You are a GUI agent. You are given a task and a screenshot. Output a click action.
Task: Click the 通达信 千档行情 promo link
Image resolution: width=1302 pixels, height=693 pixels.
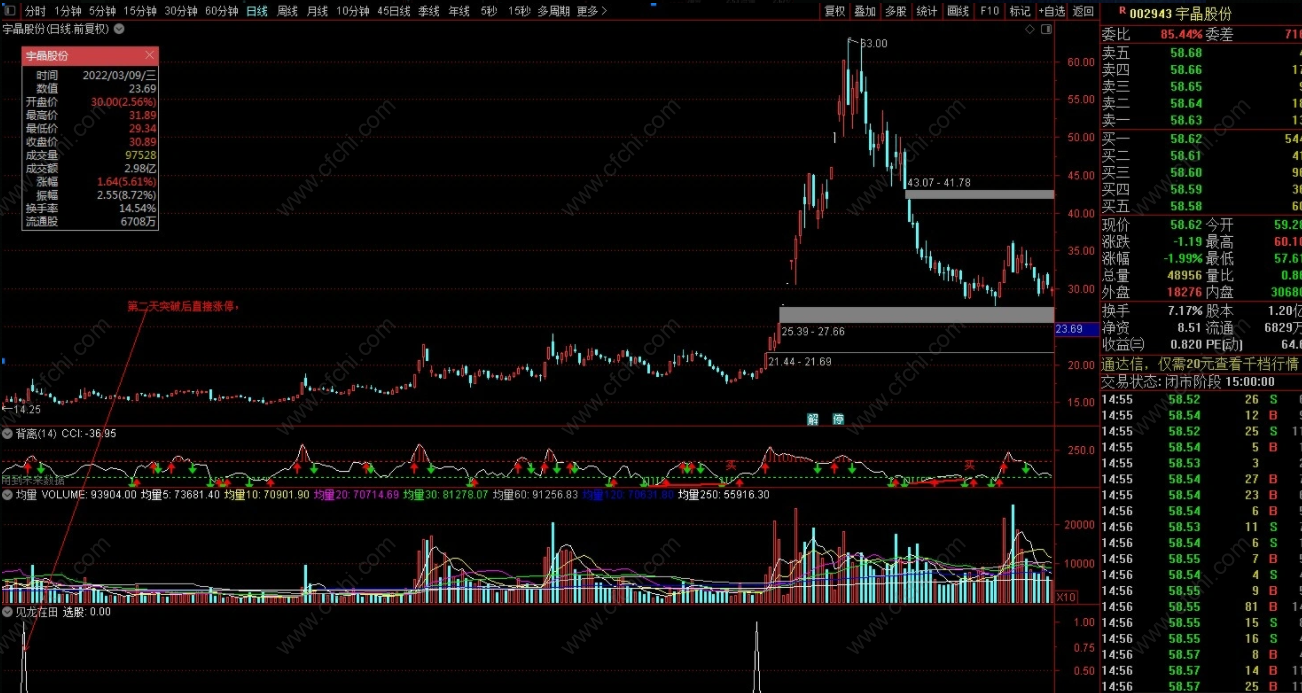click(1200, 363)
